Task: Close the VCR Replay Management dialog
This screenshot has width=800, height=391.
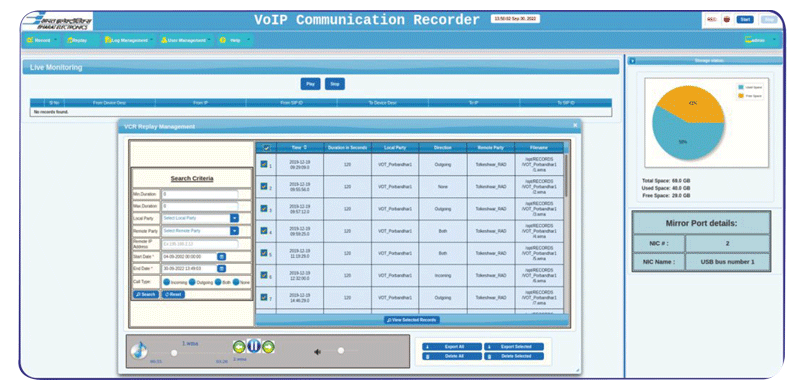Action: click(575, 125)
